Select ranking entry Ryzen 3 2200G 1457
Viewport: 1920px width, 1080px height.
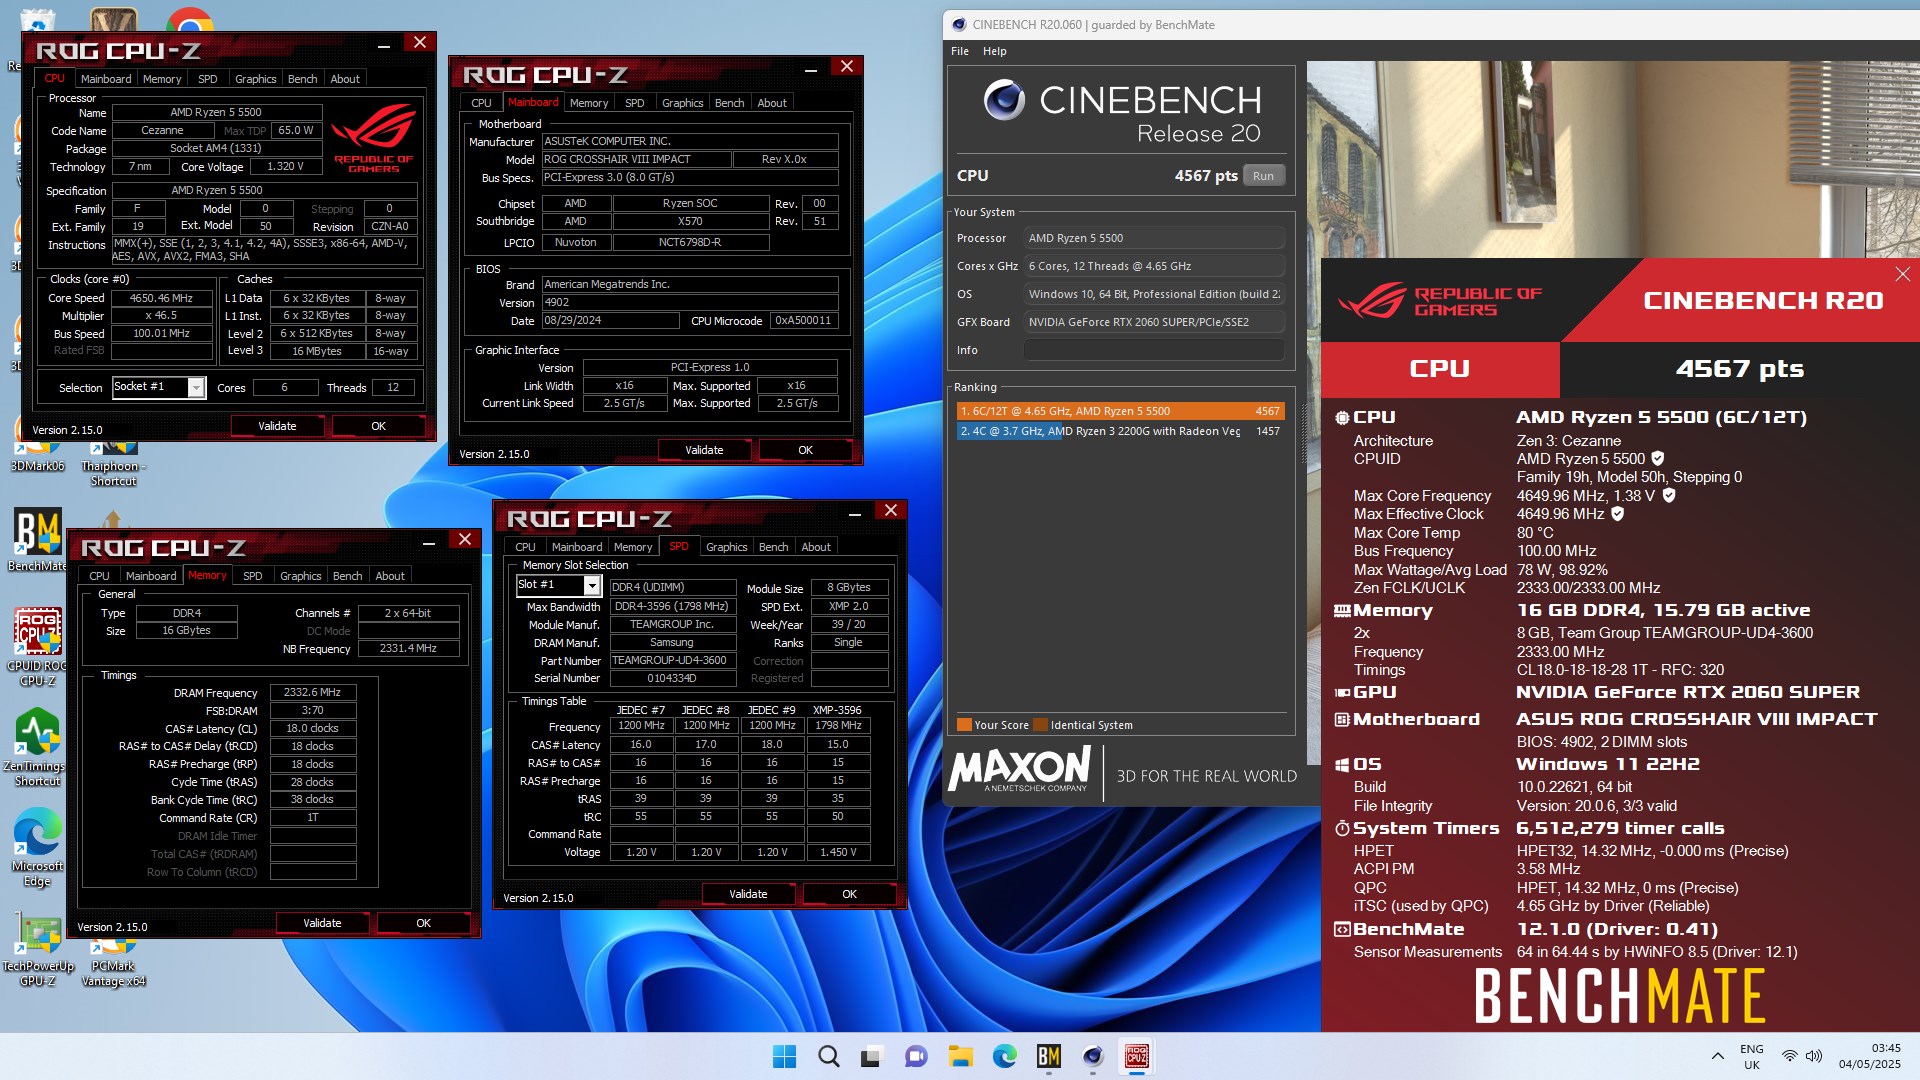point(1120,431)
